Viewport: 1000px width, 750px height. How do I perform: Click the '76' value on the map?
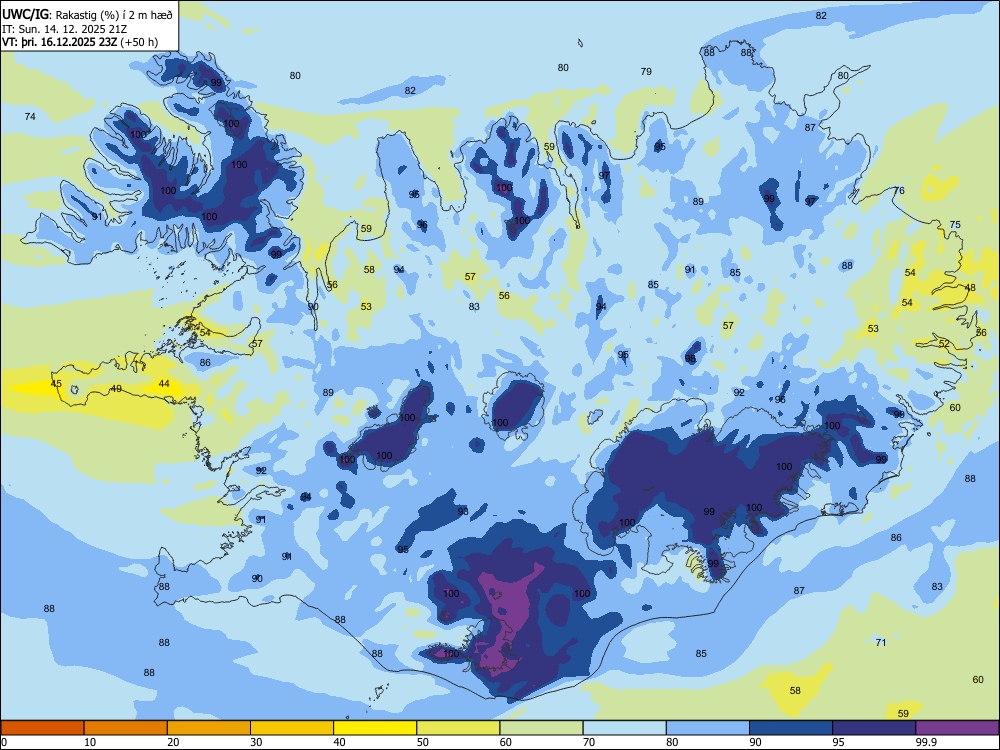[x=899, y=191]
